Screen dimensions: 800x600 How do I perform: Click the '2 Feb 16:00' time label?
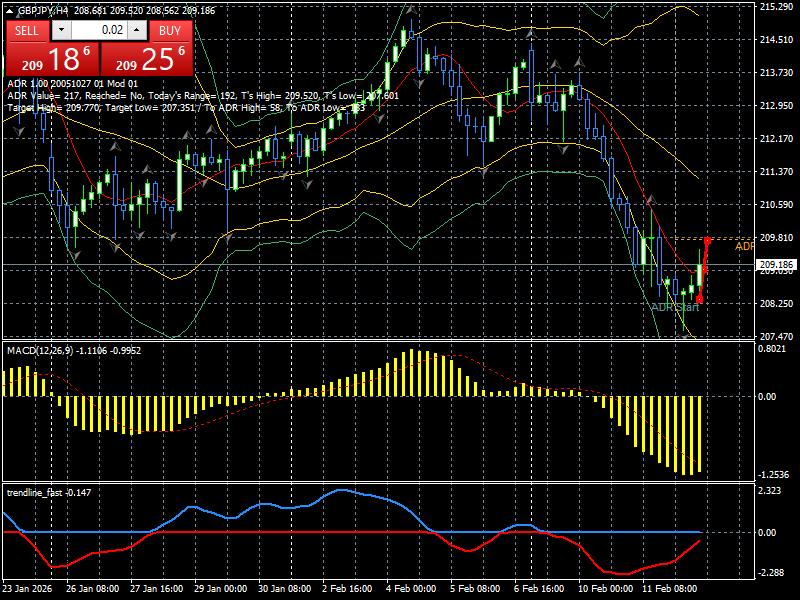pos(347,589)
